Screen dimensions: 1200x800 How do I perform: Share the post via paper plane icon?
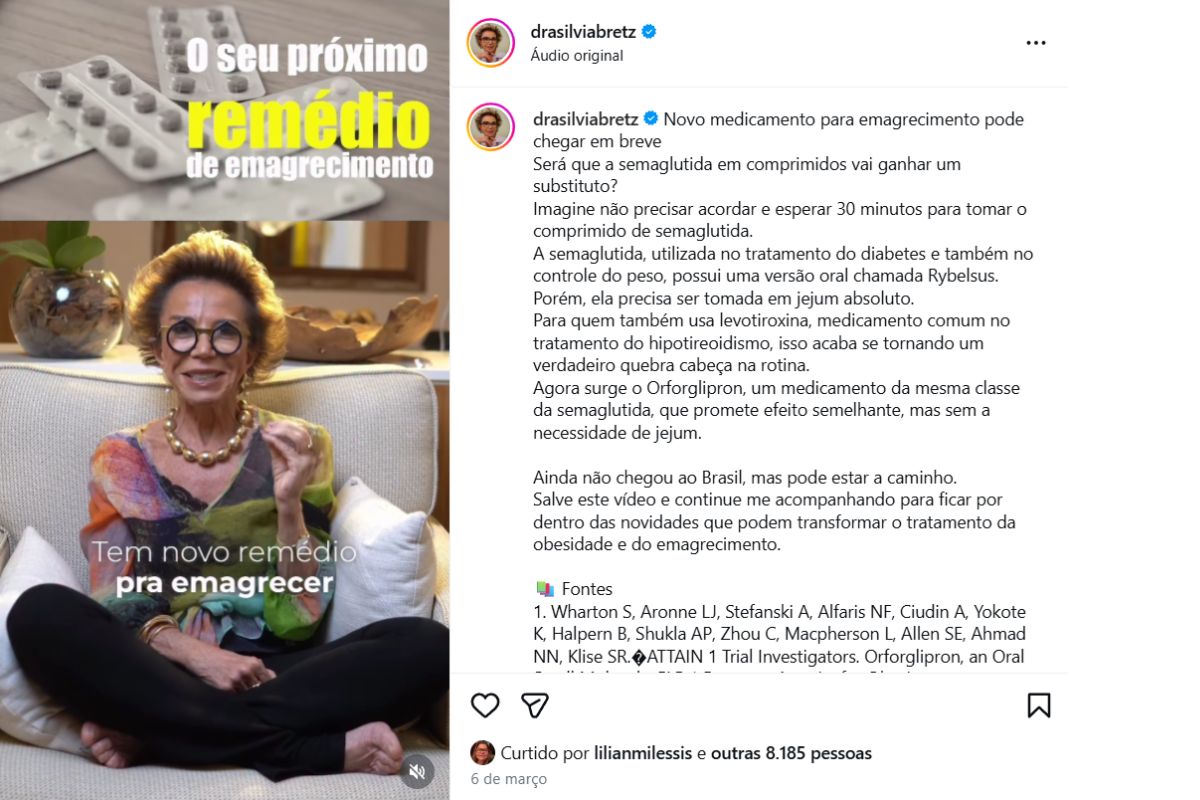[x=535, y=705]
